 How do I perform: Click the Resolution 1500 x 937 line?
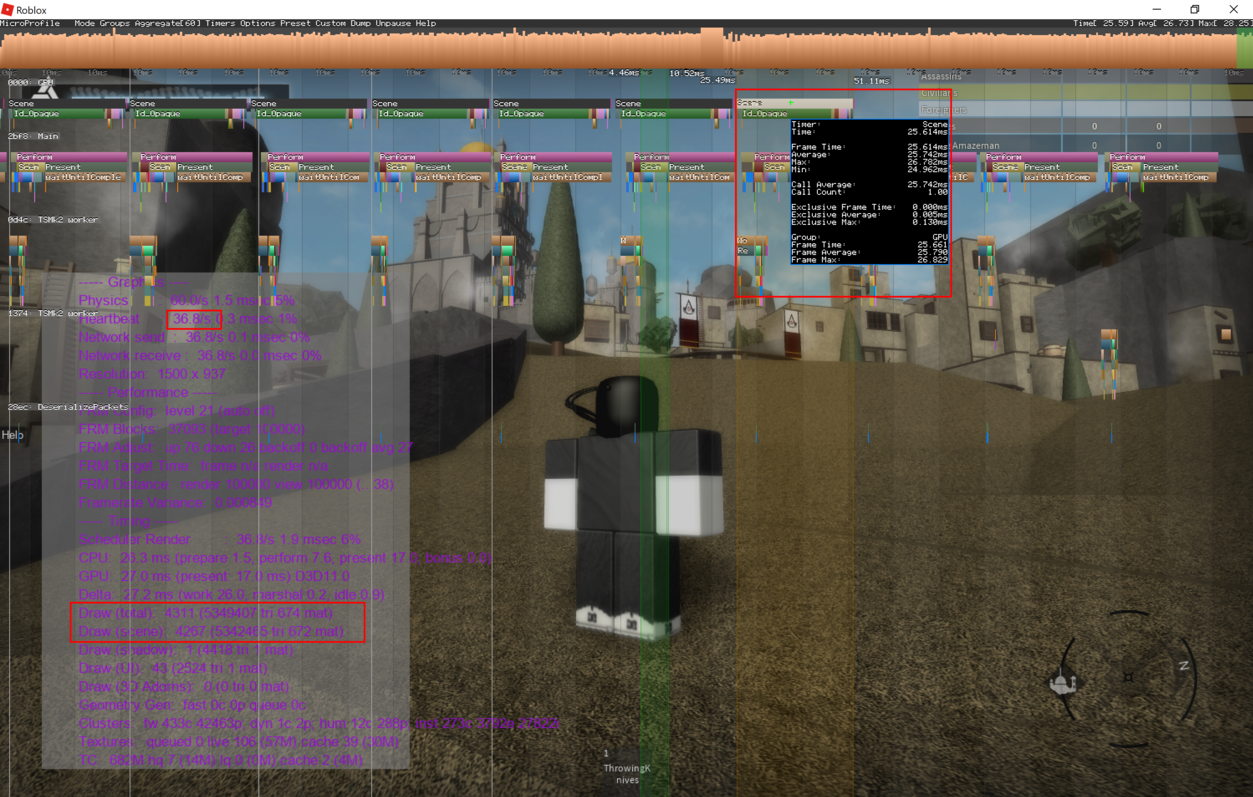(x=152, y=374)
